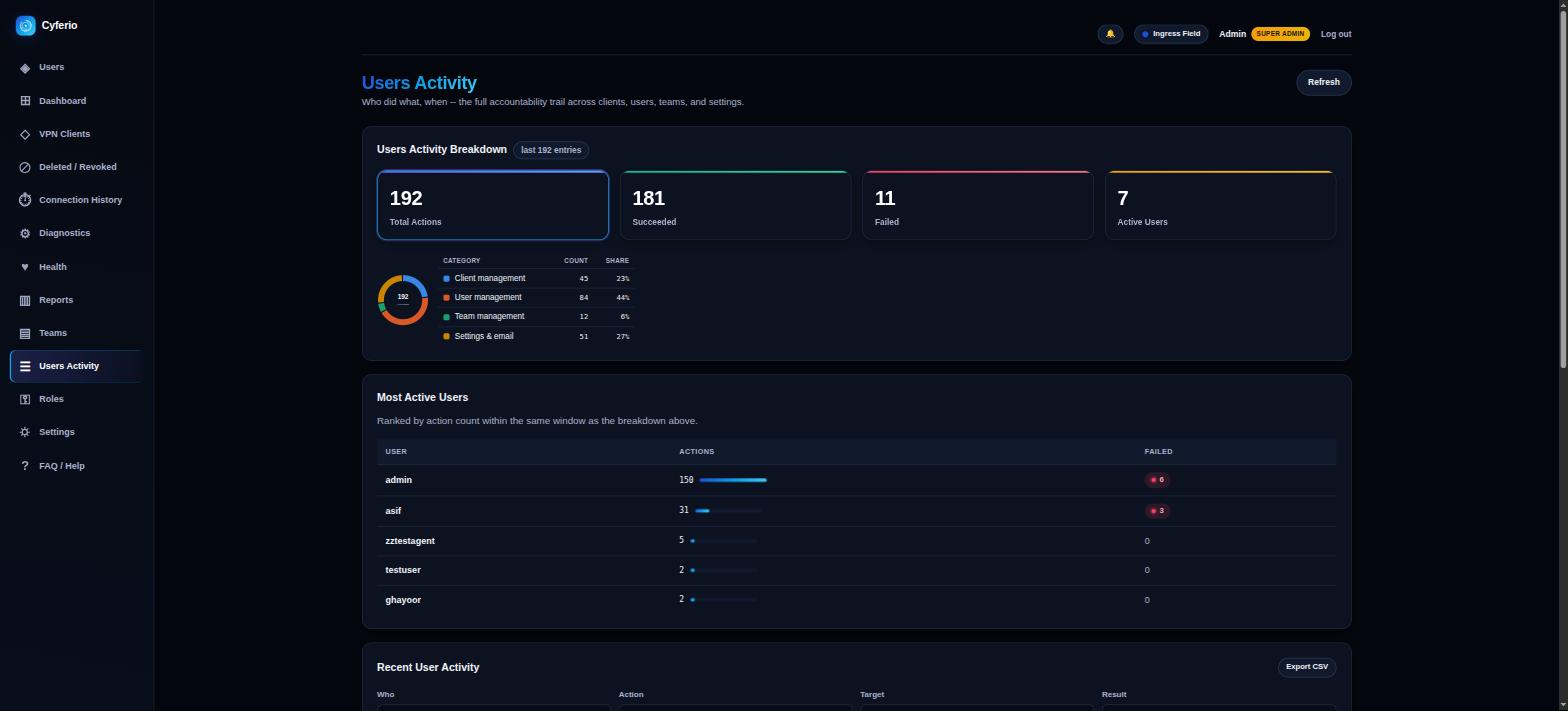
Task: Click the ACTIONS column header
Action: 697,452
